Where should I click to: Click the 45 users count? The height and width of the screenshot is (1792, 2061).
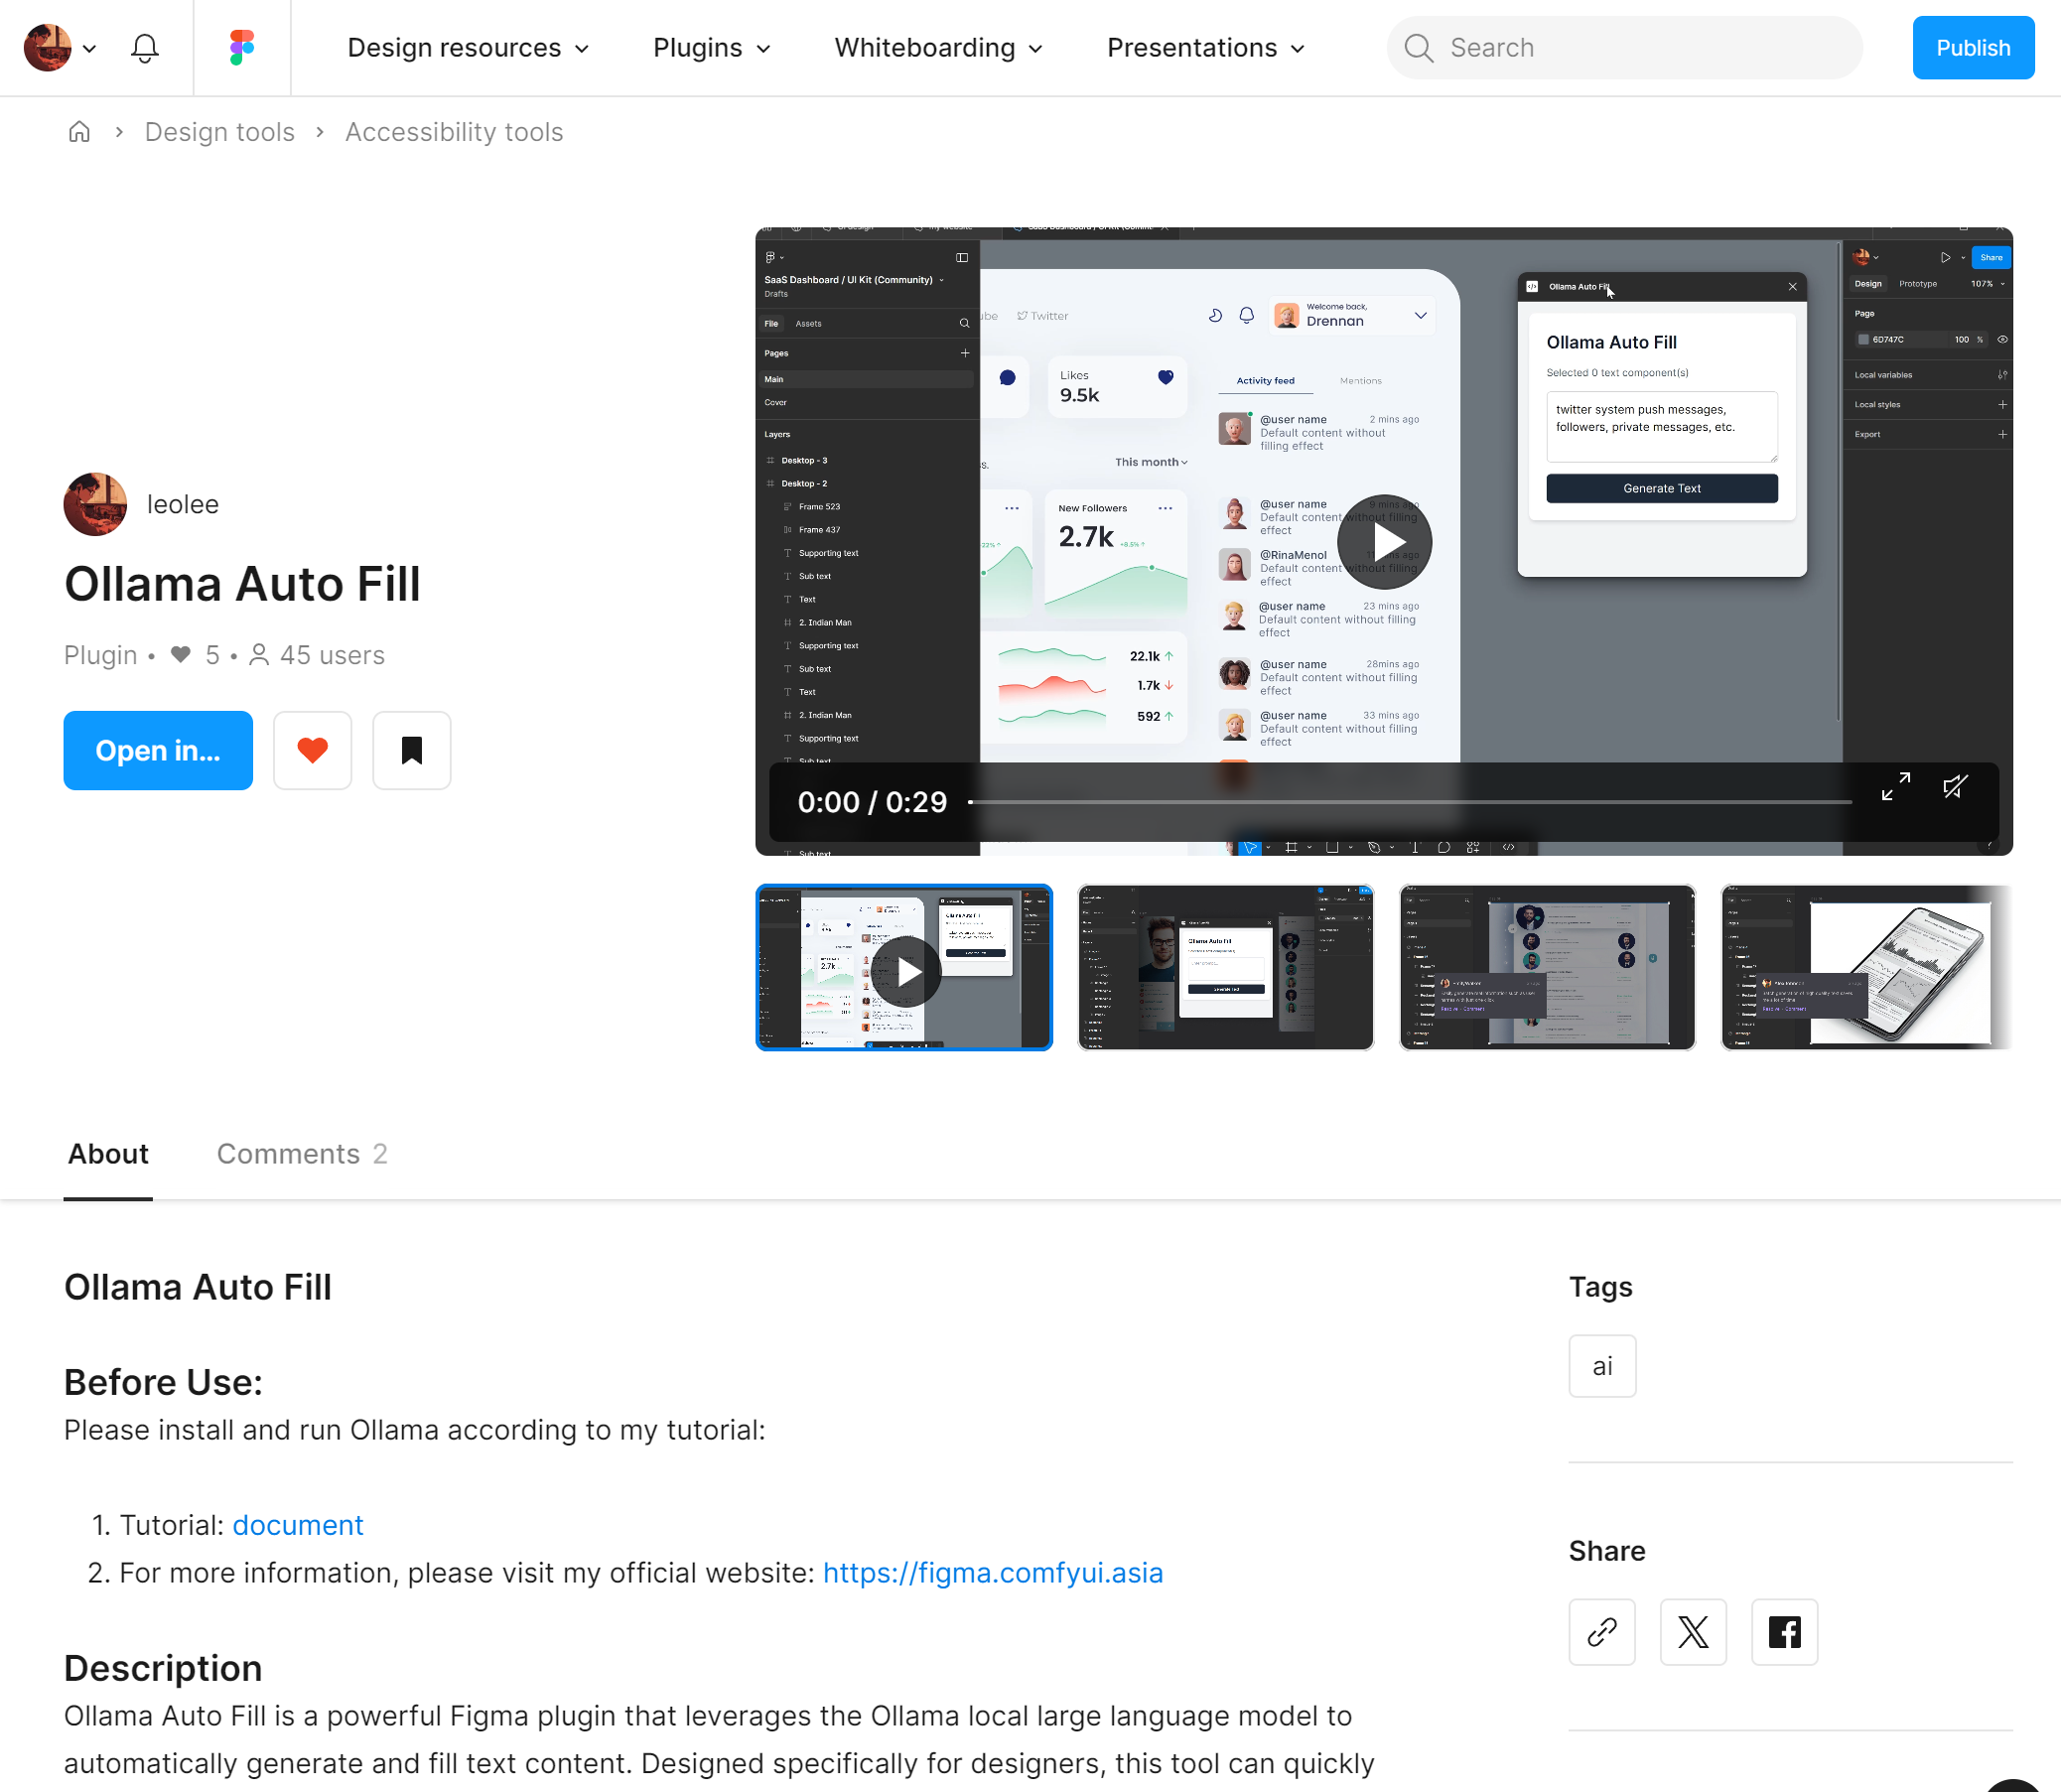316,655
